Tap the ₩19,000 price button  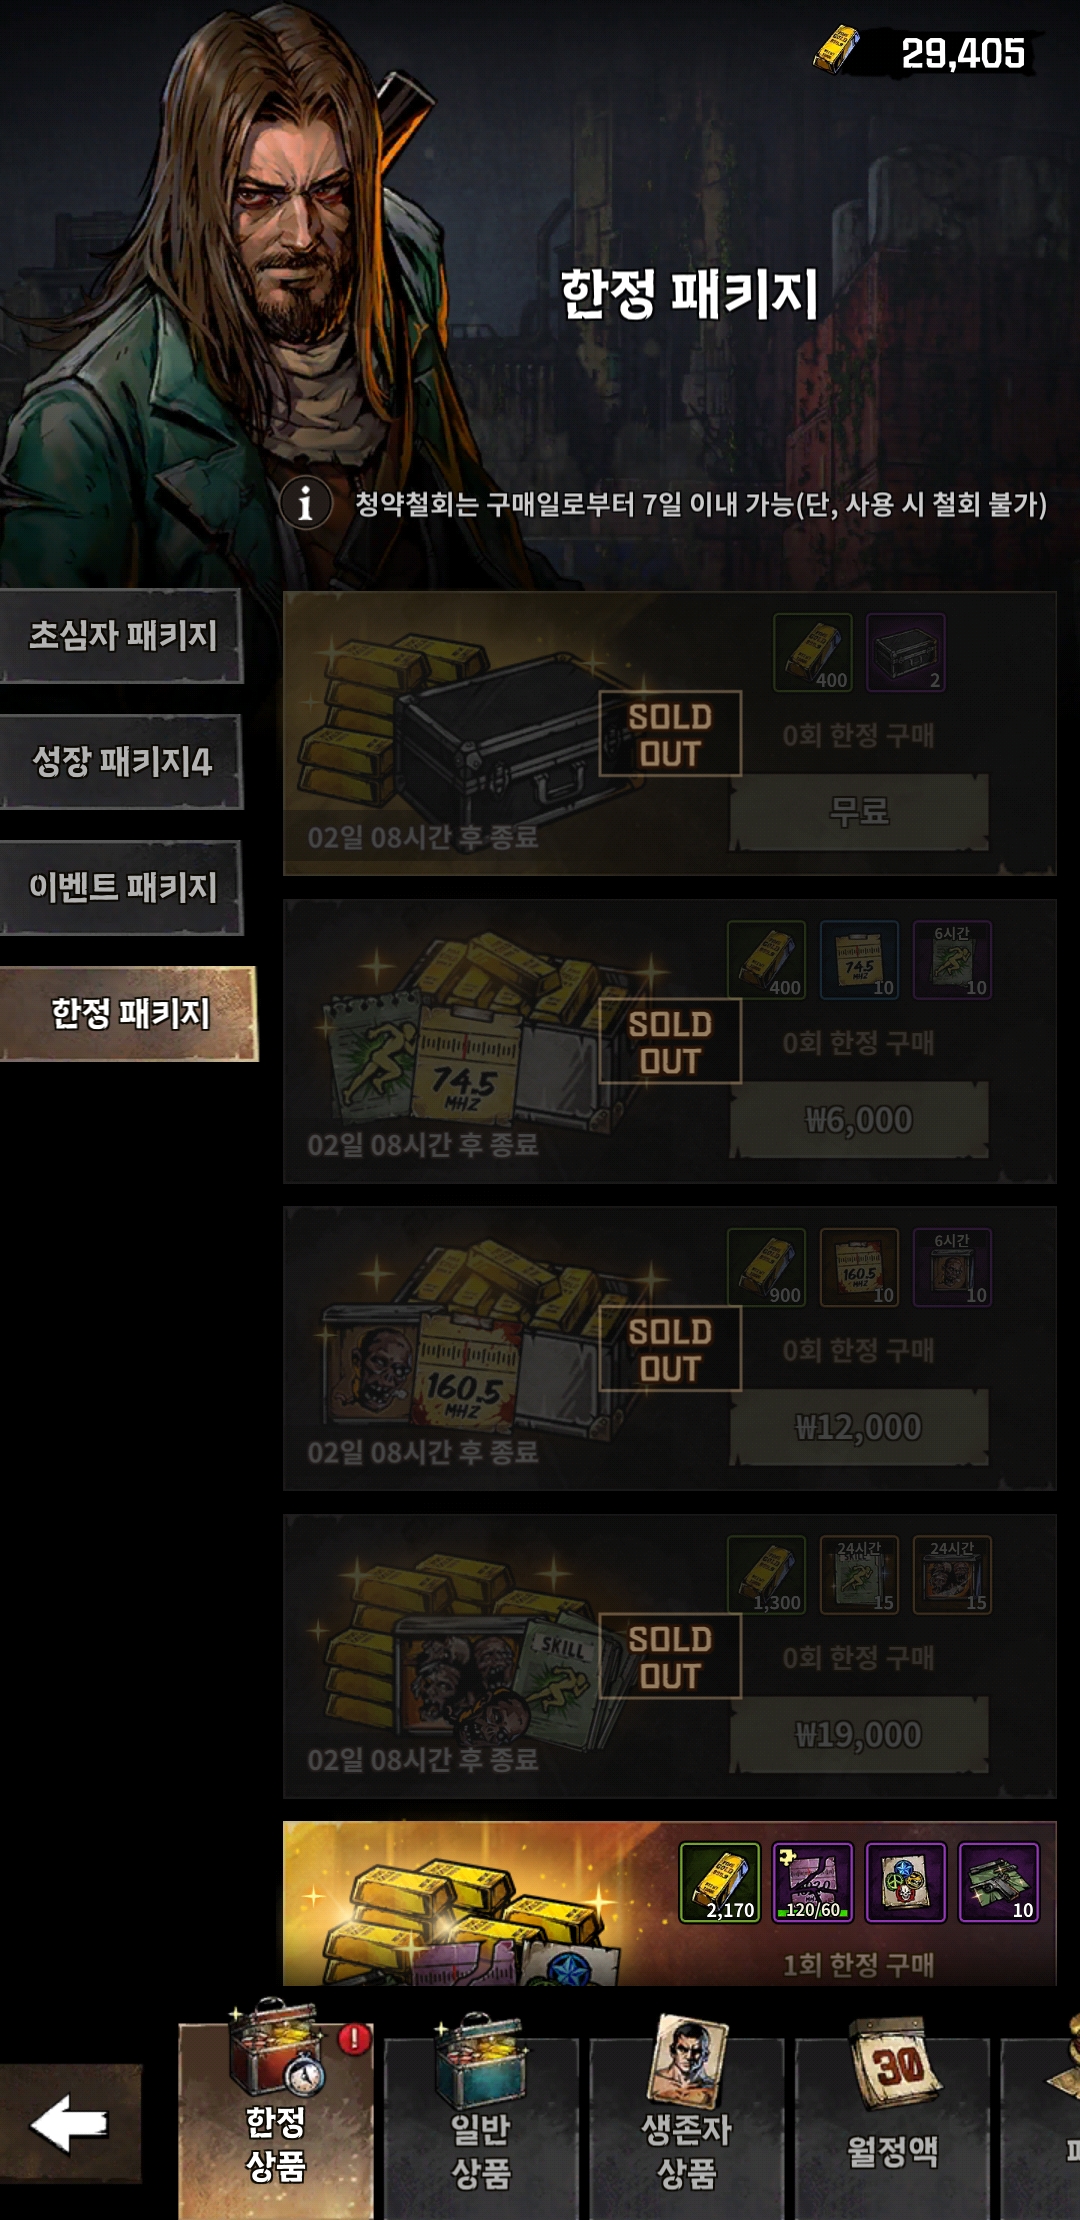(x=859, y=1734)
